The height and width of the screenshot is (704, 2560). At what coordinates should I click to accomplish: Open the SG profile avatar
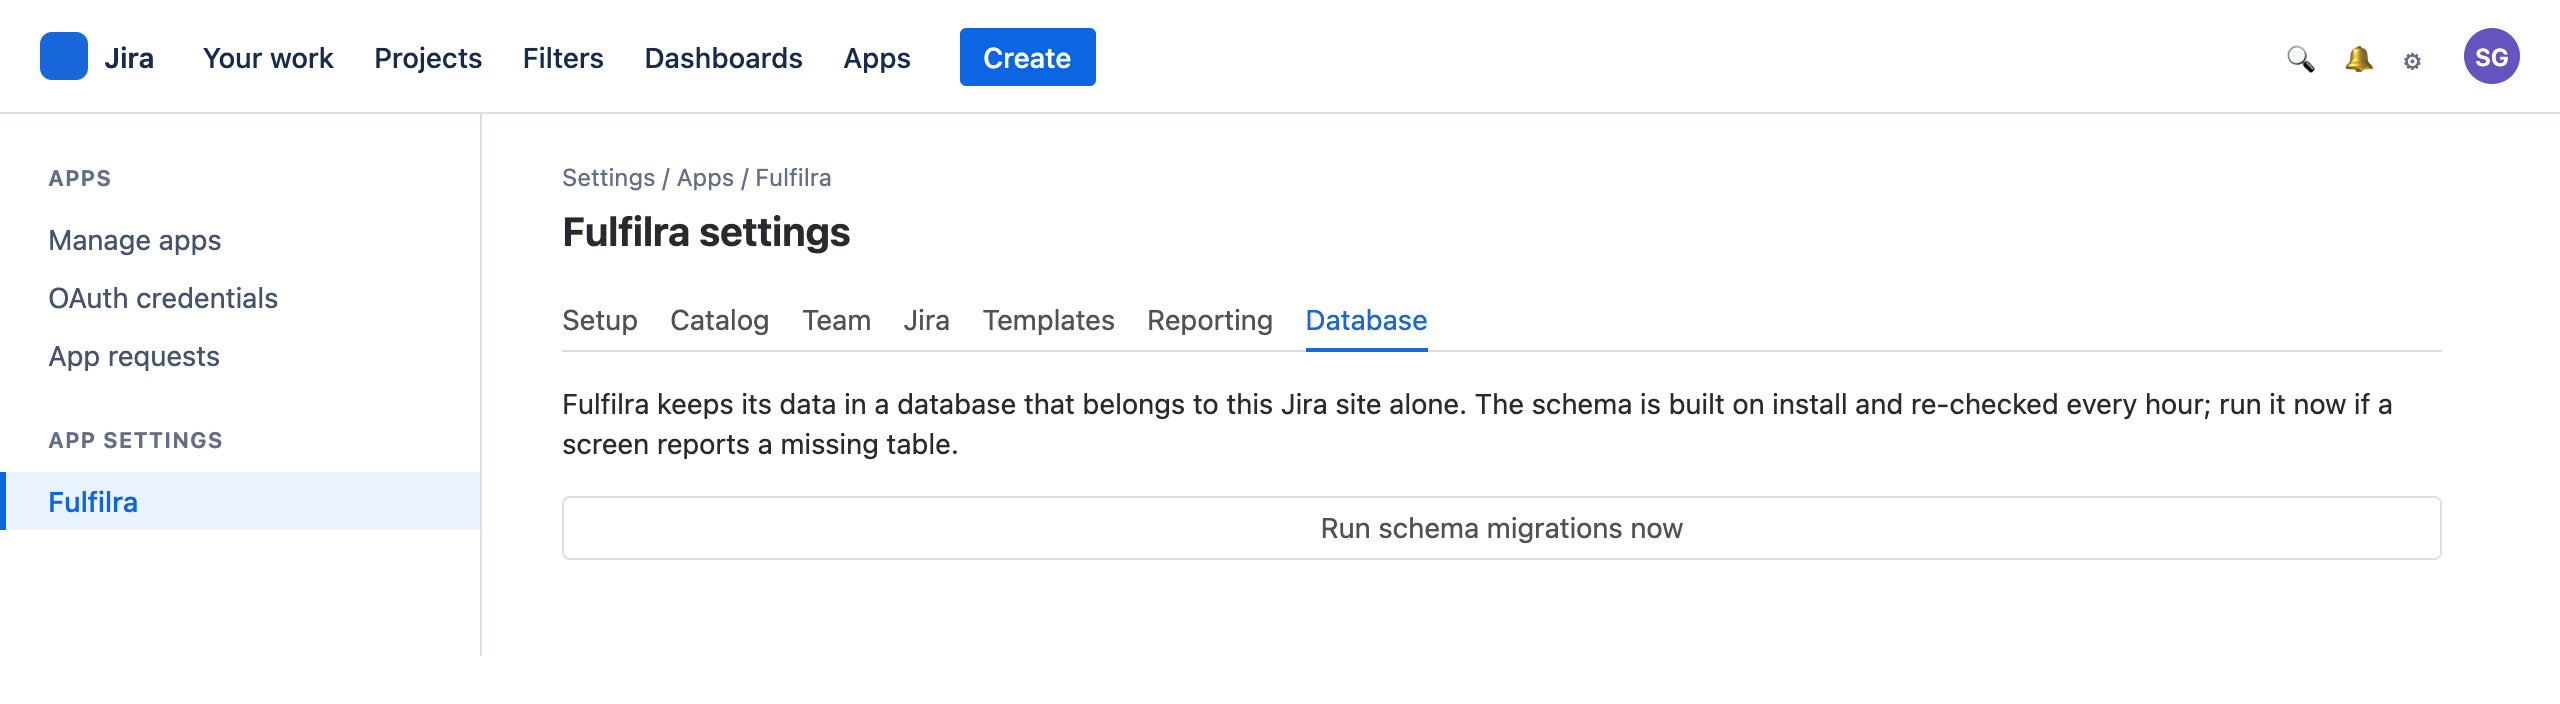[x=2491, y=56]
